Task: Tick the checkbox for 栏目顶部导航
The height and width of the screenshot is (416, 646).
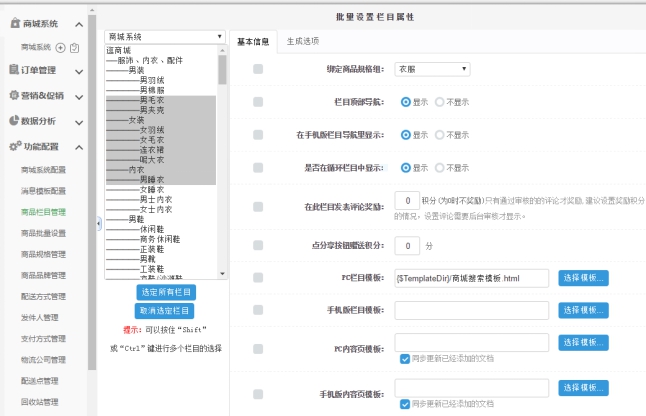Action: (258, 102)
